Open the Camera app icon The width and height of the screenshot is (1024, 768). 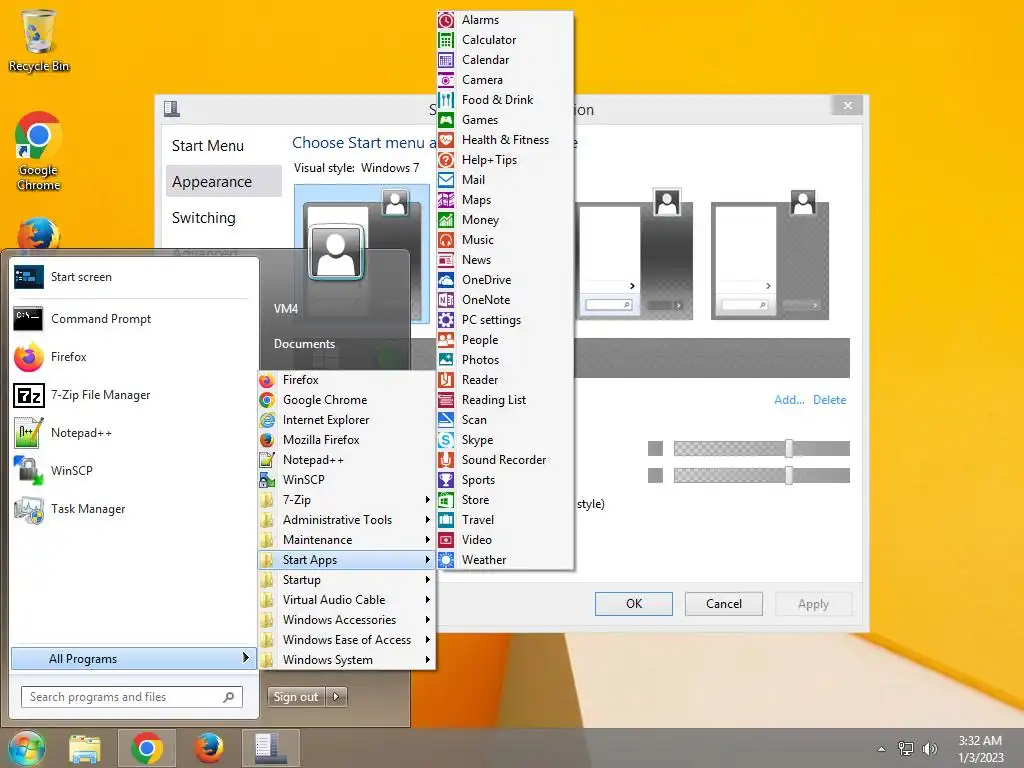[445, 80]
